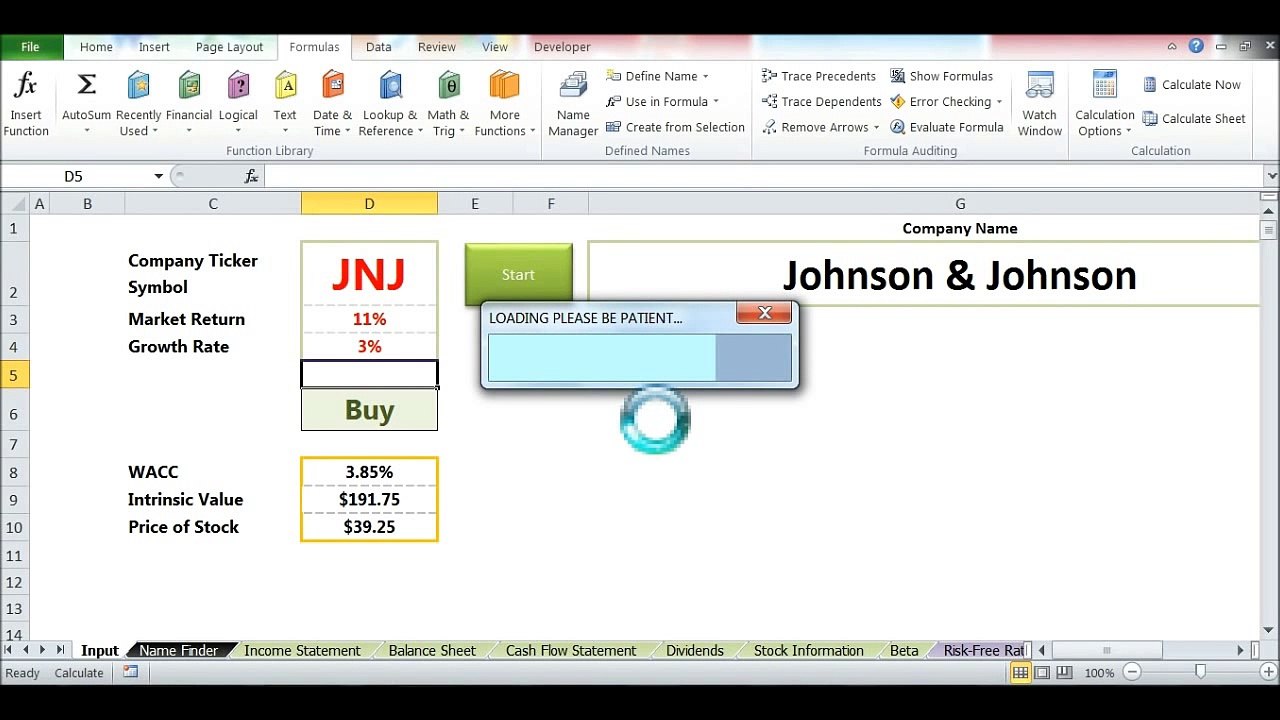Switch to the Developer ribbon tab
The width and height of the screenshot is (1280, 720).
tap(562, 47)
